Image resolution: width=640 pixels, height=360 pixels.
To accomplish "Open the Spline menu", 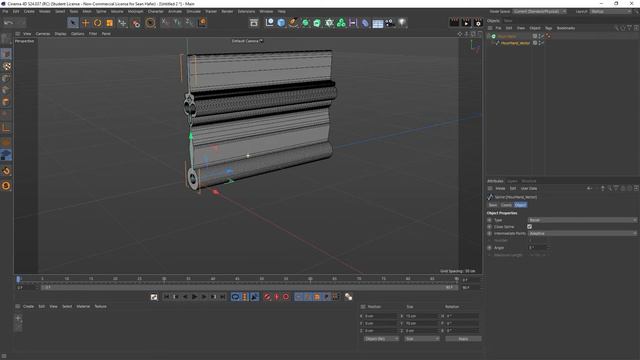I will coord(101,11).
